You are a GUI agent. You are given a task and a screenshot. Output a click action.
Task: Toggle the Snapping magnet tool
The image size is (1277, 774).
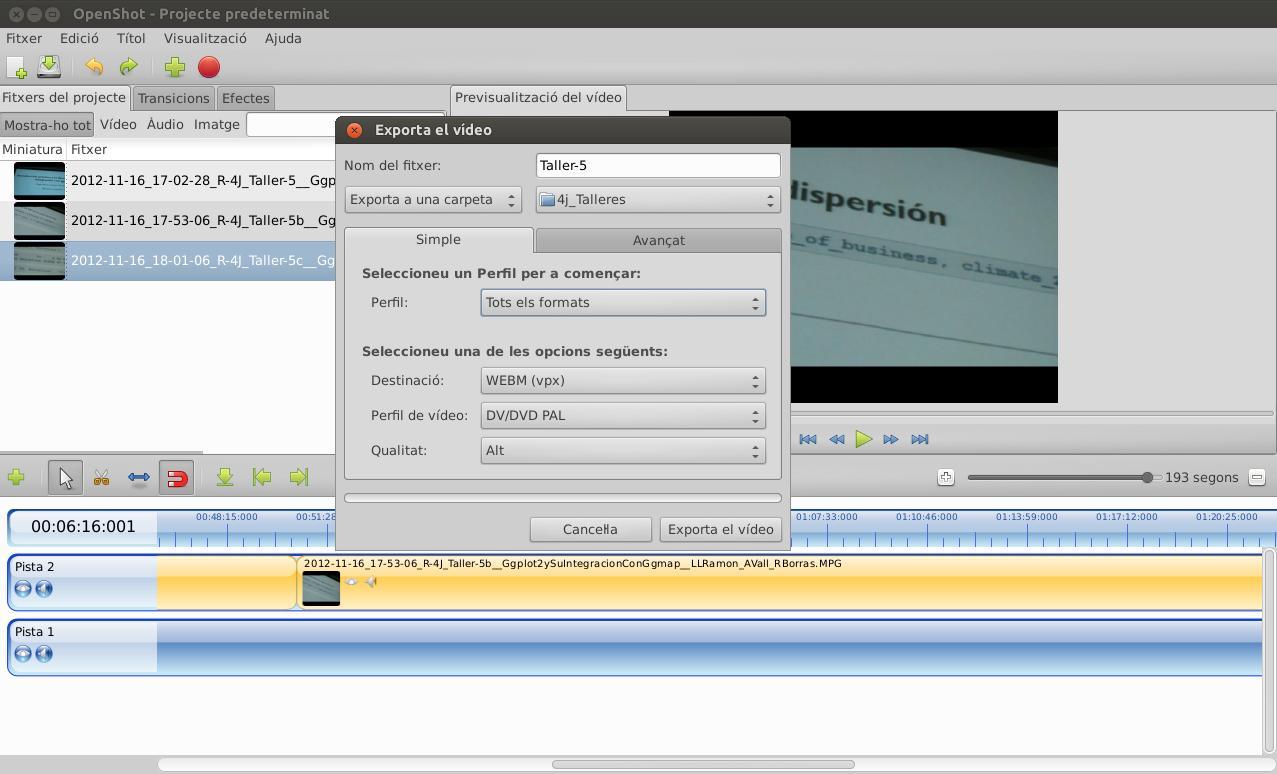pos(177,478)
